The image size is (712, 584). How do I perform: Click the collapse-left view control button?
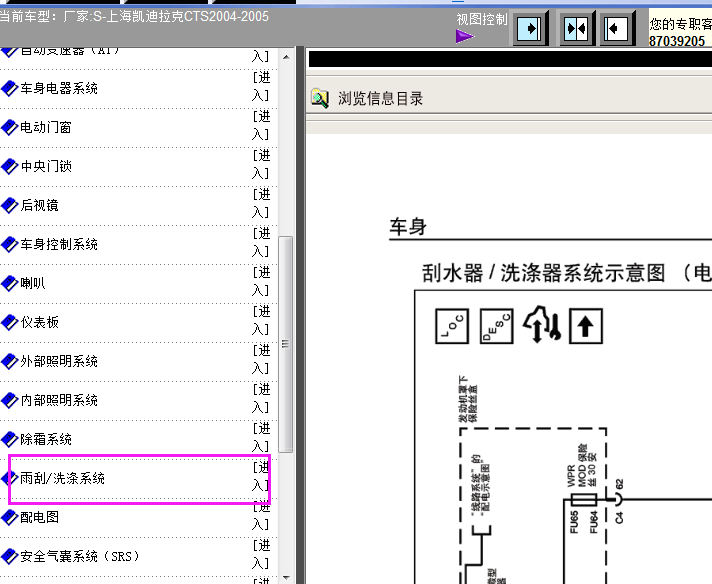coord(616,29)
